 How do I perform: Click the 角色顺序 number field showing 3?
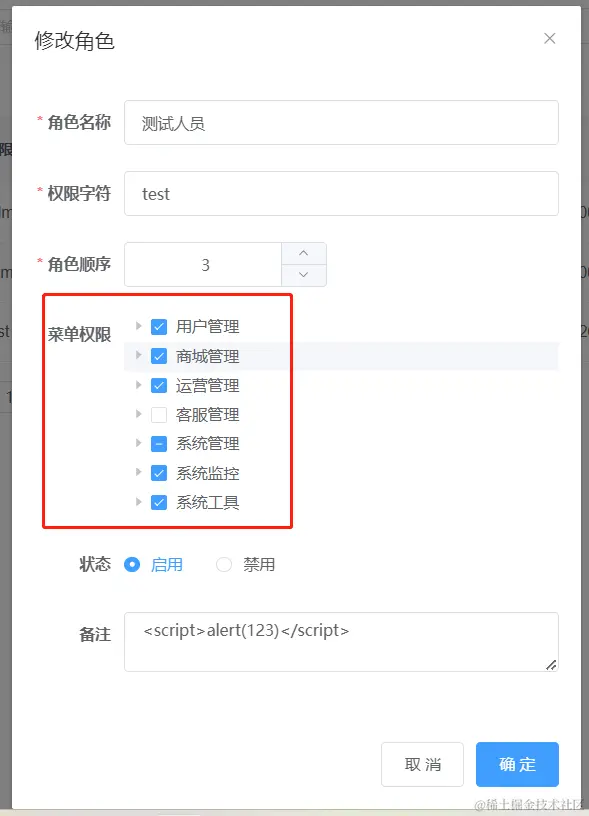(203, 264)
